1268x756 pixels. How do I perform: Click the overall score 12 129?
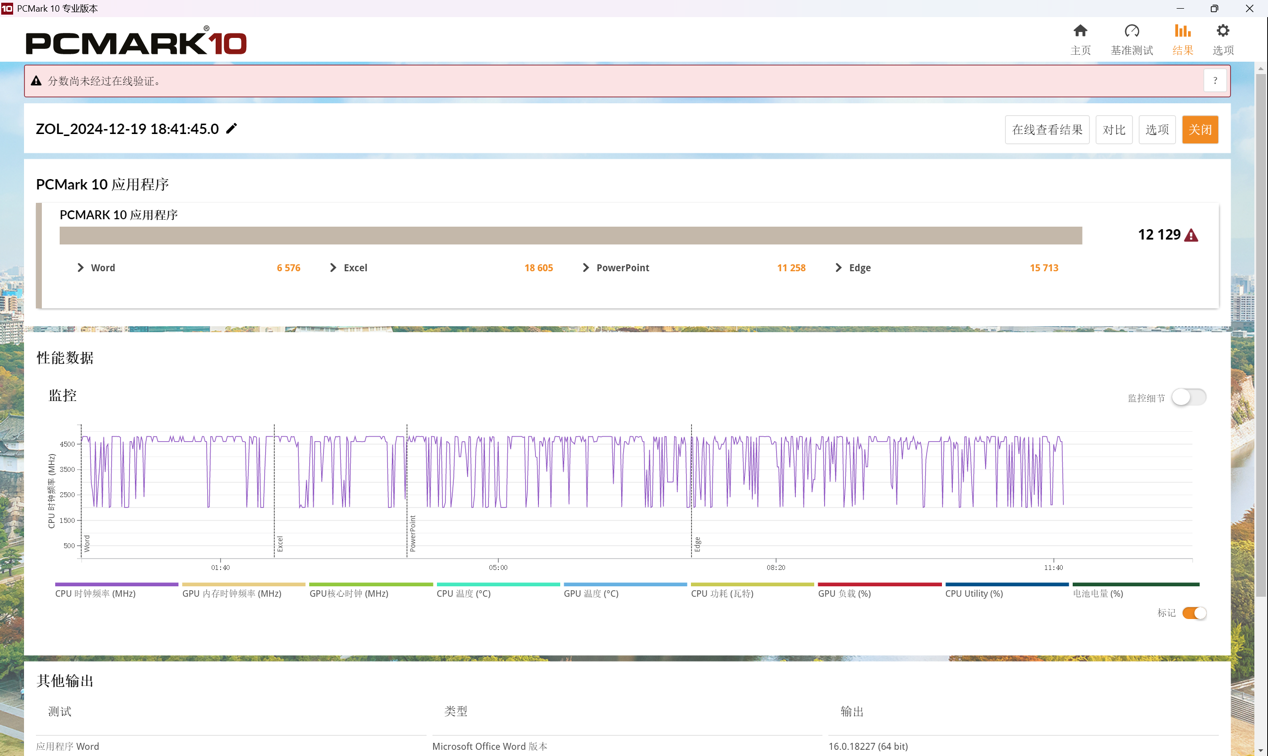tap(1159, 235)
